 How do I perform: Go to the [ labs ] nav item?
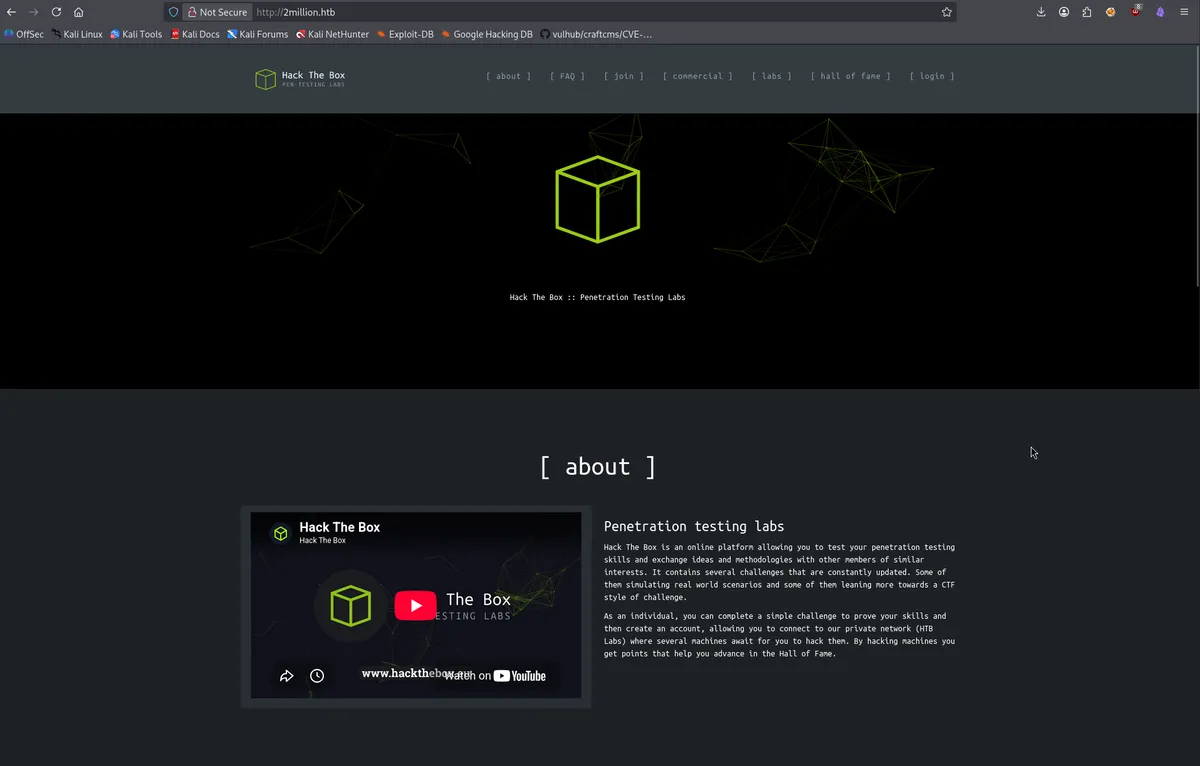pos(772,76)
